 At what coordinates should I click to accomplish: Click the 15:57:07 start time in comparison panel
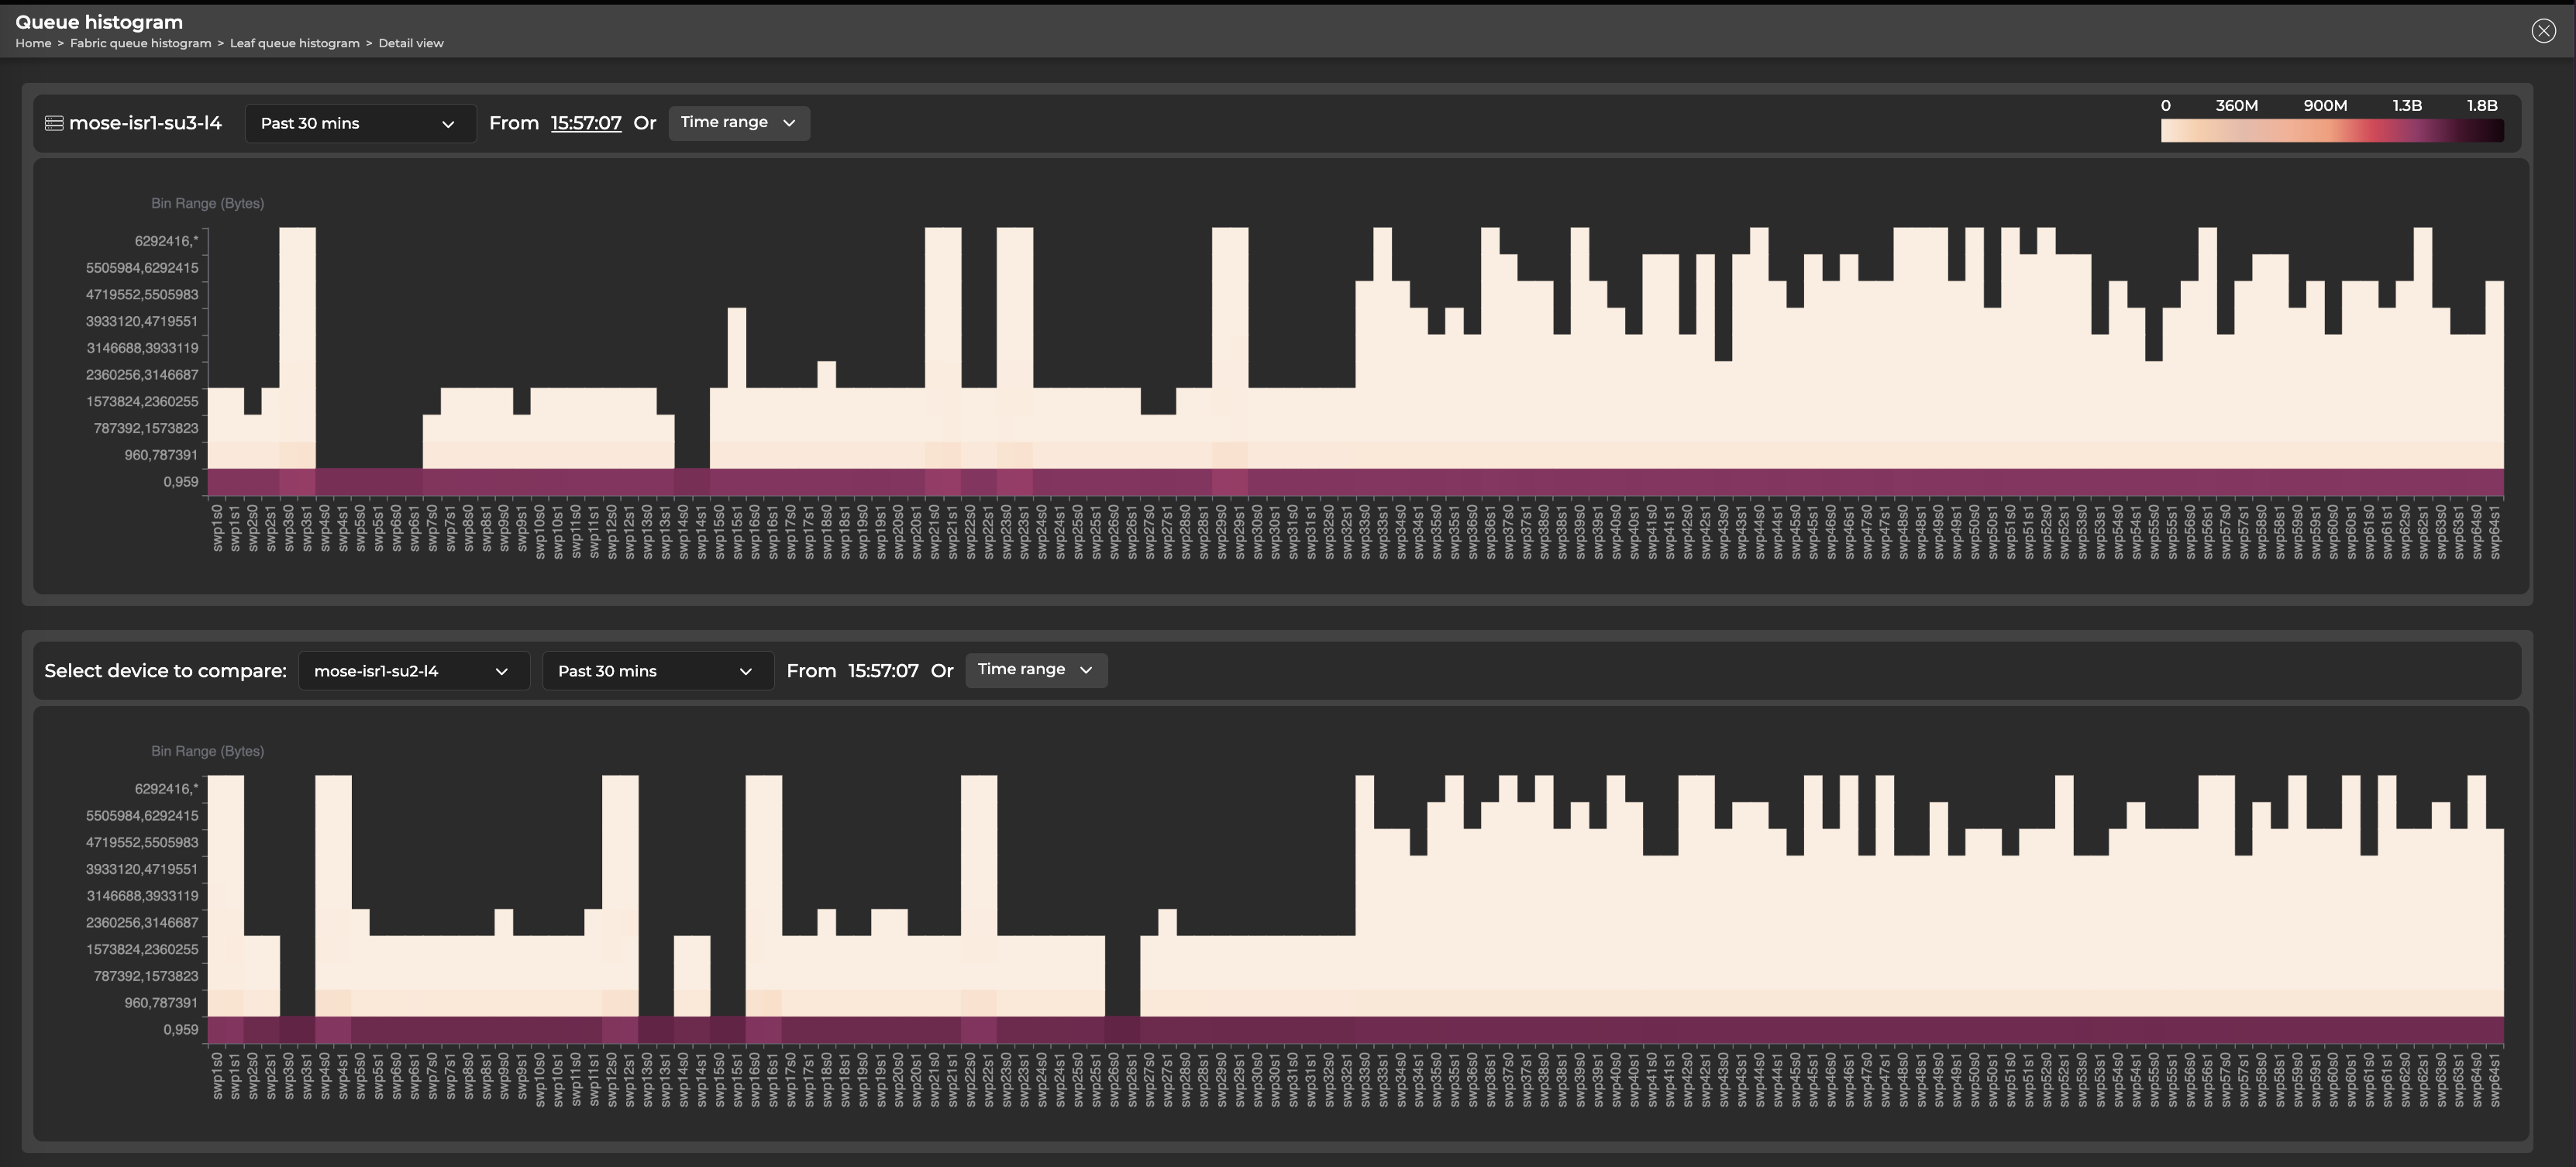(883, 670)
